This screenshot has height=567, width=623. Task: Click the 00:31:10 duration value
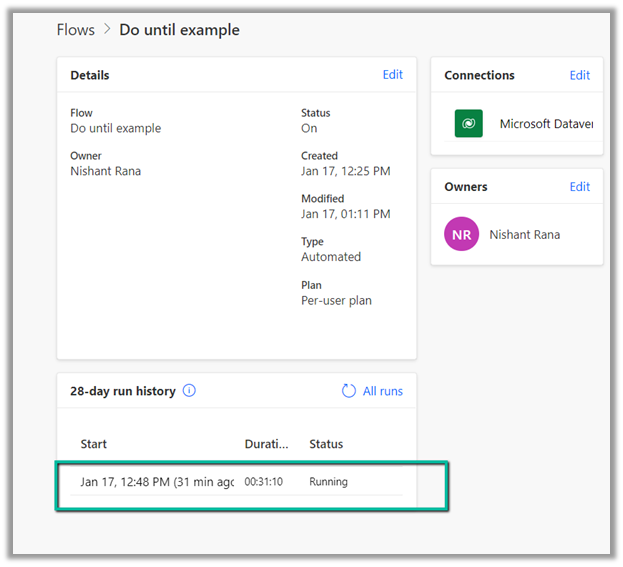(x=263, y=482)
